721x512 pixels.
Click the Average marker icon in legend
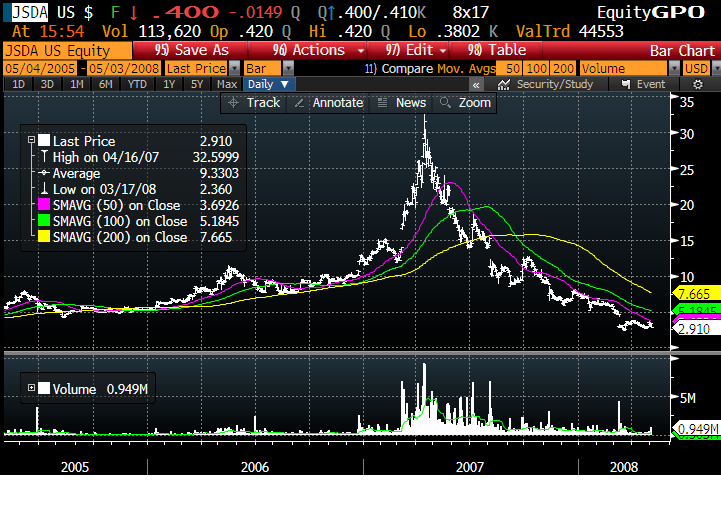click(x=44, y=173)
